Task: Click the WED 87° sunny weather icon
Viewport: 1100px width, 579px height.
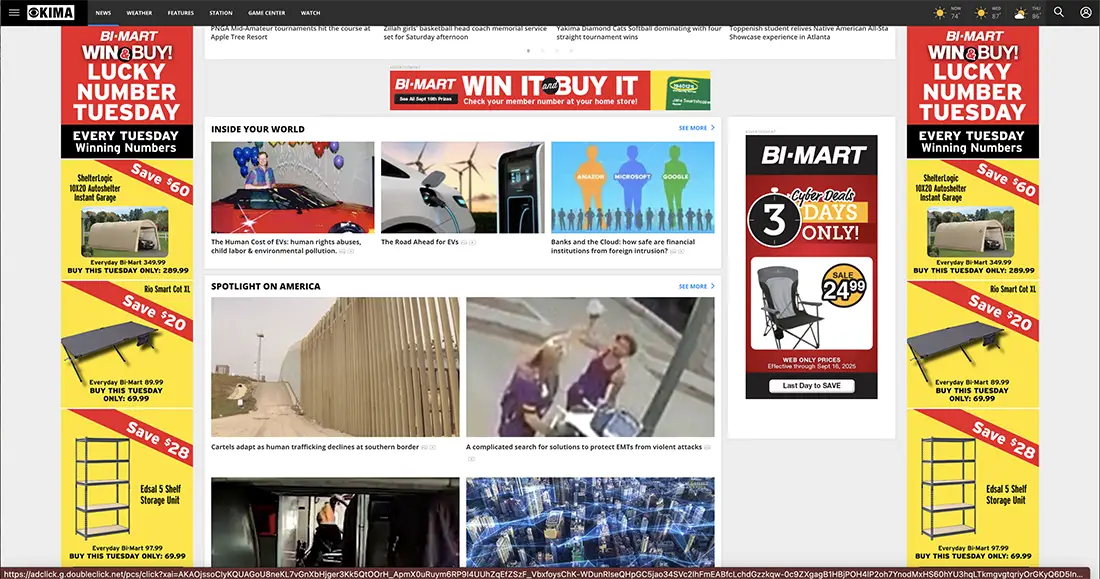Action: [x=981, y=13]
